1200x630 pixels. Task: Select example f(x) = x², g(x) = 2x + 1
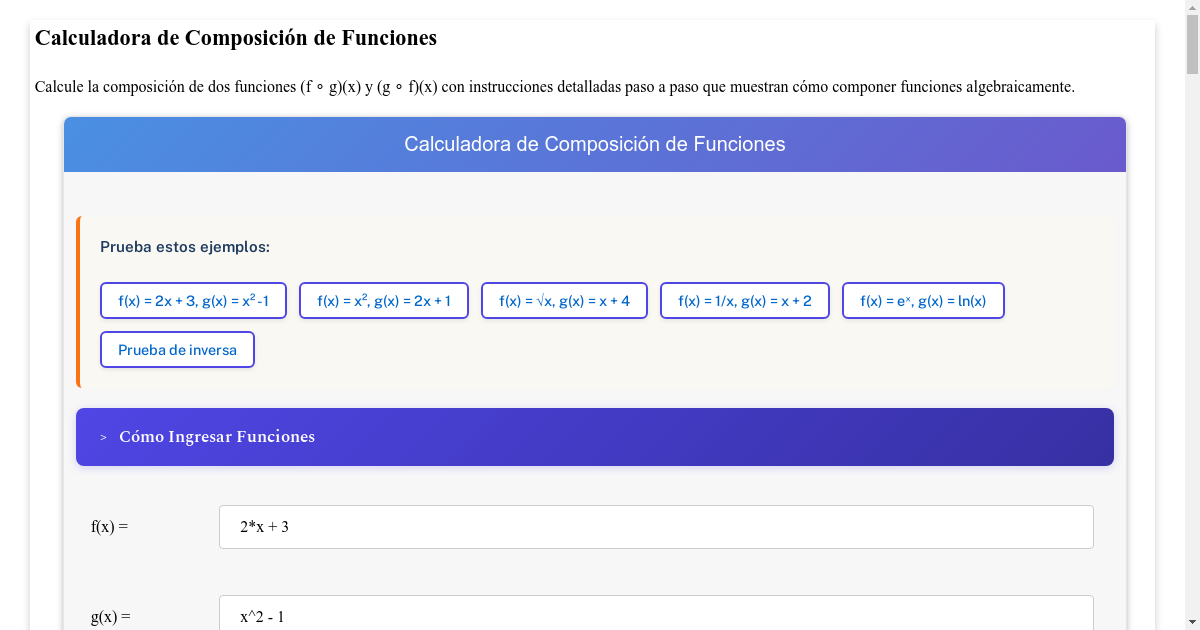coord(383,299)
